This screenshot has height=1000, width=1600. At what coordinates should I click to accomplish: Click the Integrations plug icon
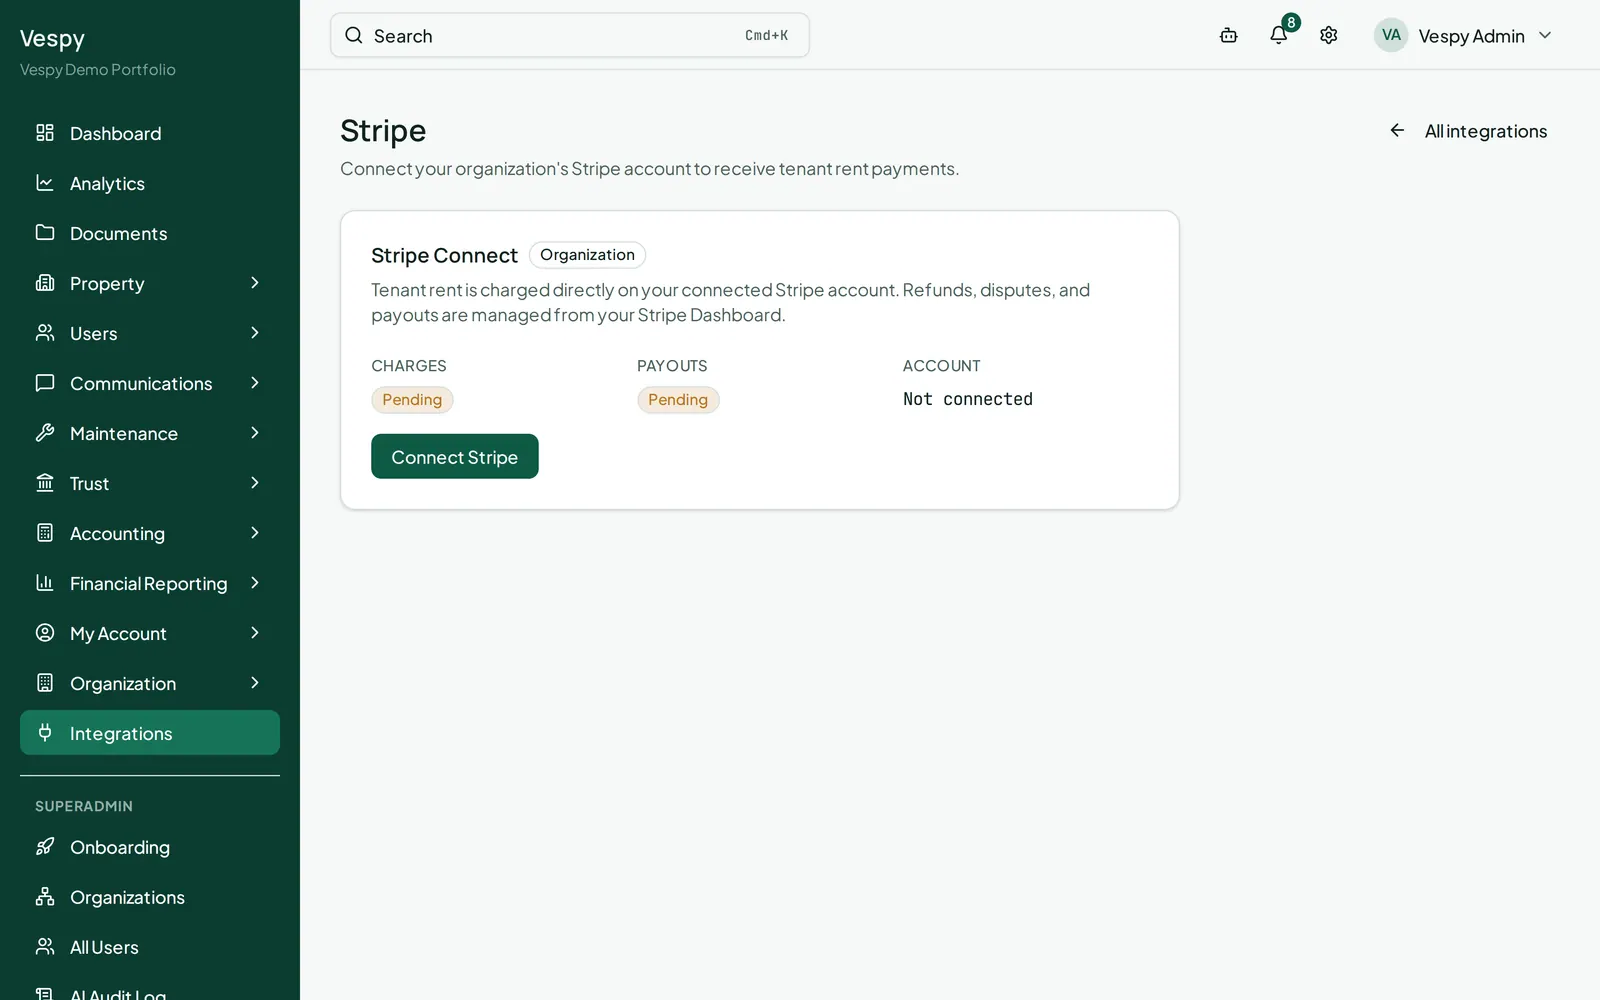[x=45, y=733]
